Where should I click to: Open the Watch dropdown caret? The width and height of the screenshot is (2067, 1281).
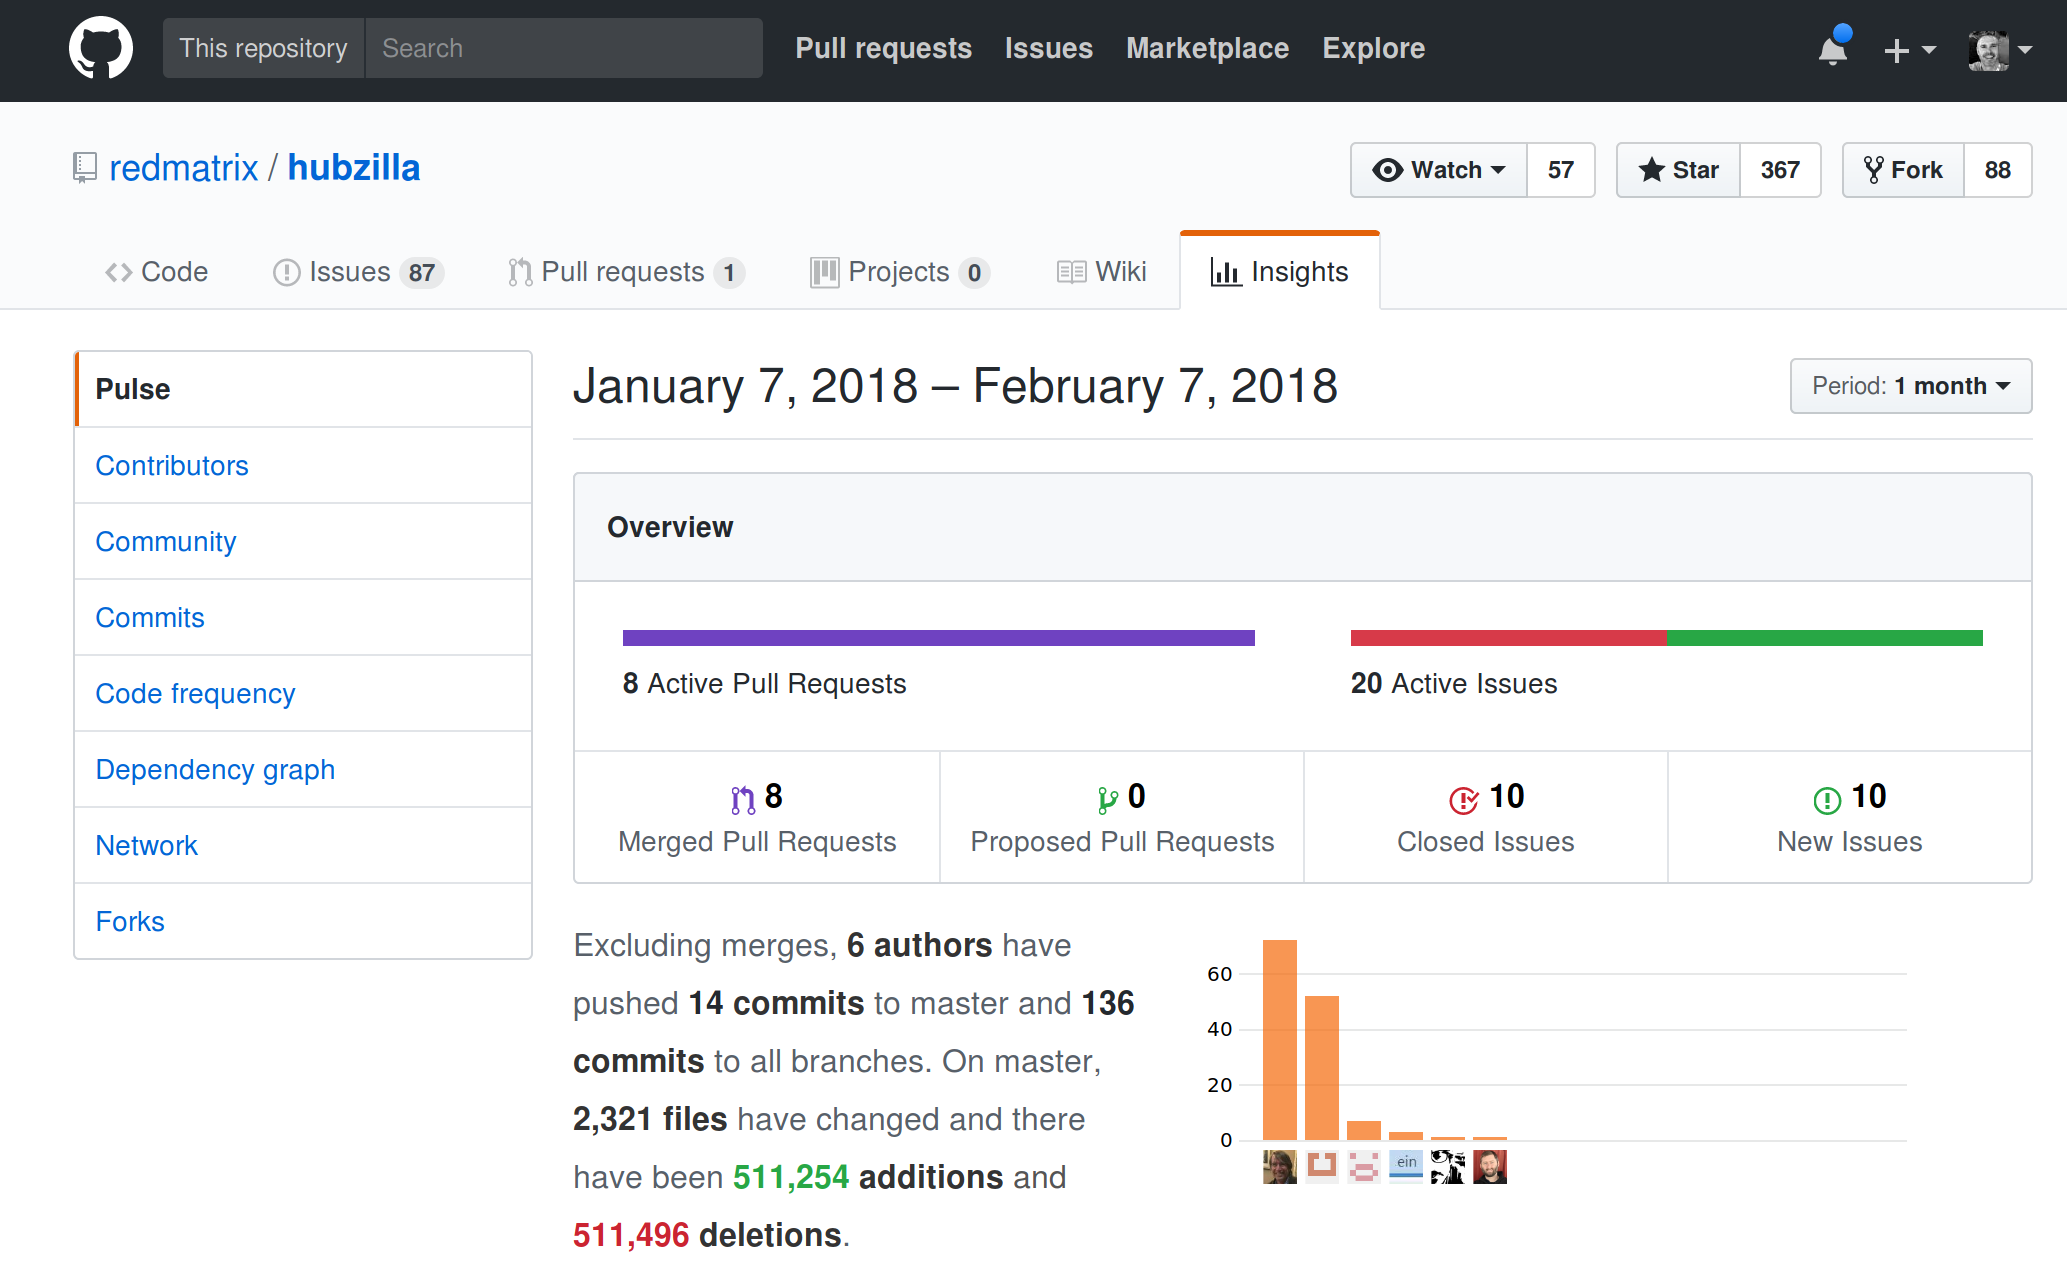(1496, 170)
